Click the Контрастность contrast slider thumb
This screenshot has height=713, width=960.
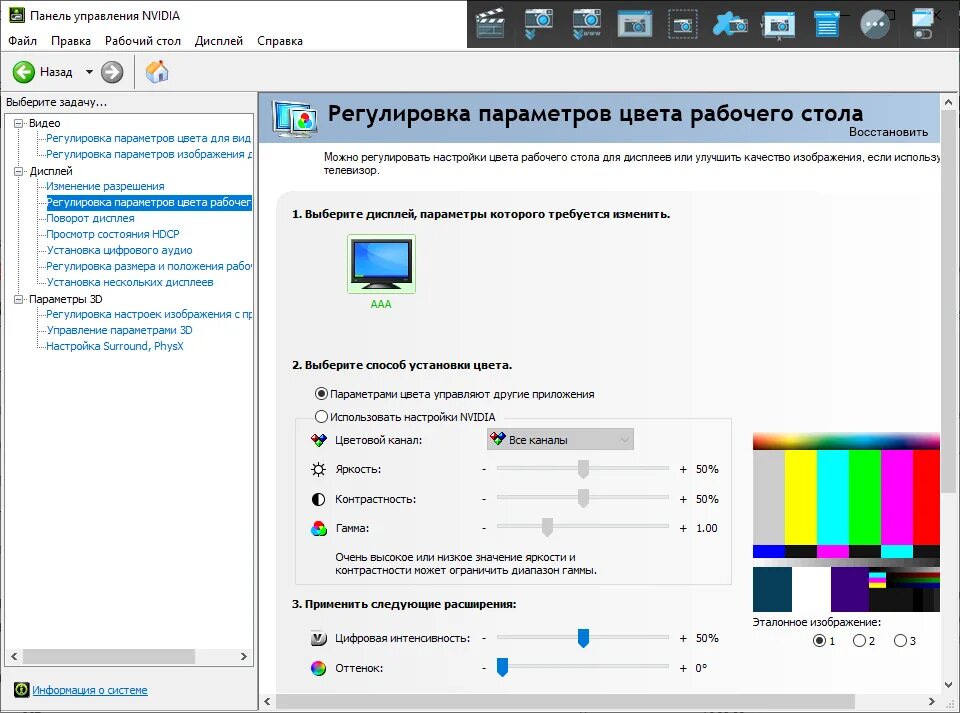[x=583, y=498]
